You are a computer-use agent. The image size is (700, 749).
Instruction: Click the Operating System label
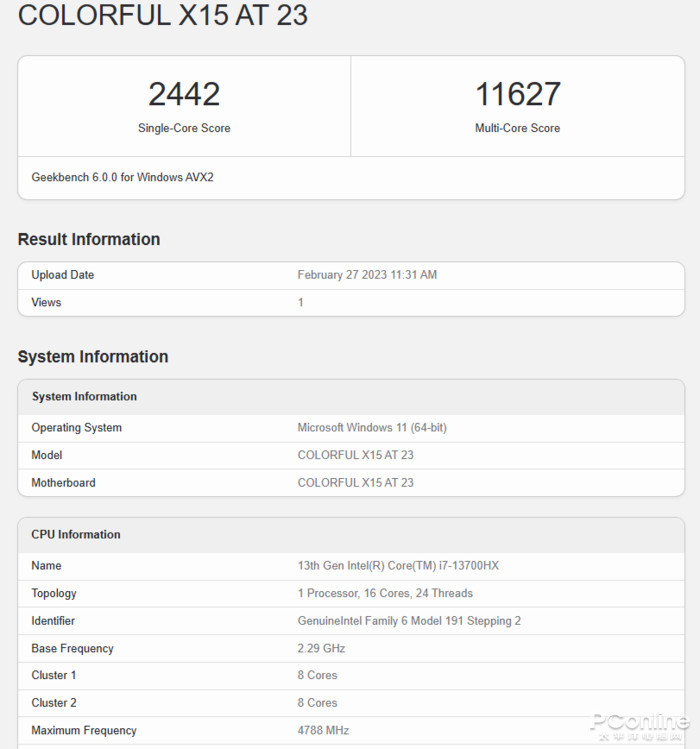click(76, 428)
